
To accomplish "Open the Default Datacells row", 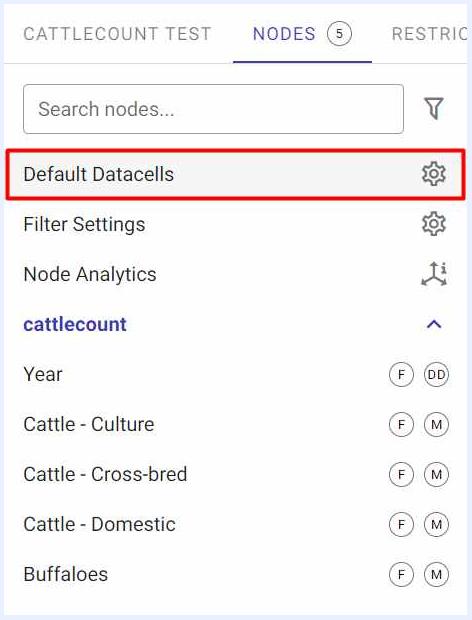I will pyautogui.click(x=236, y=174).
